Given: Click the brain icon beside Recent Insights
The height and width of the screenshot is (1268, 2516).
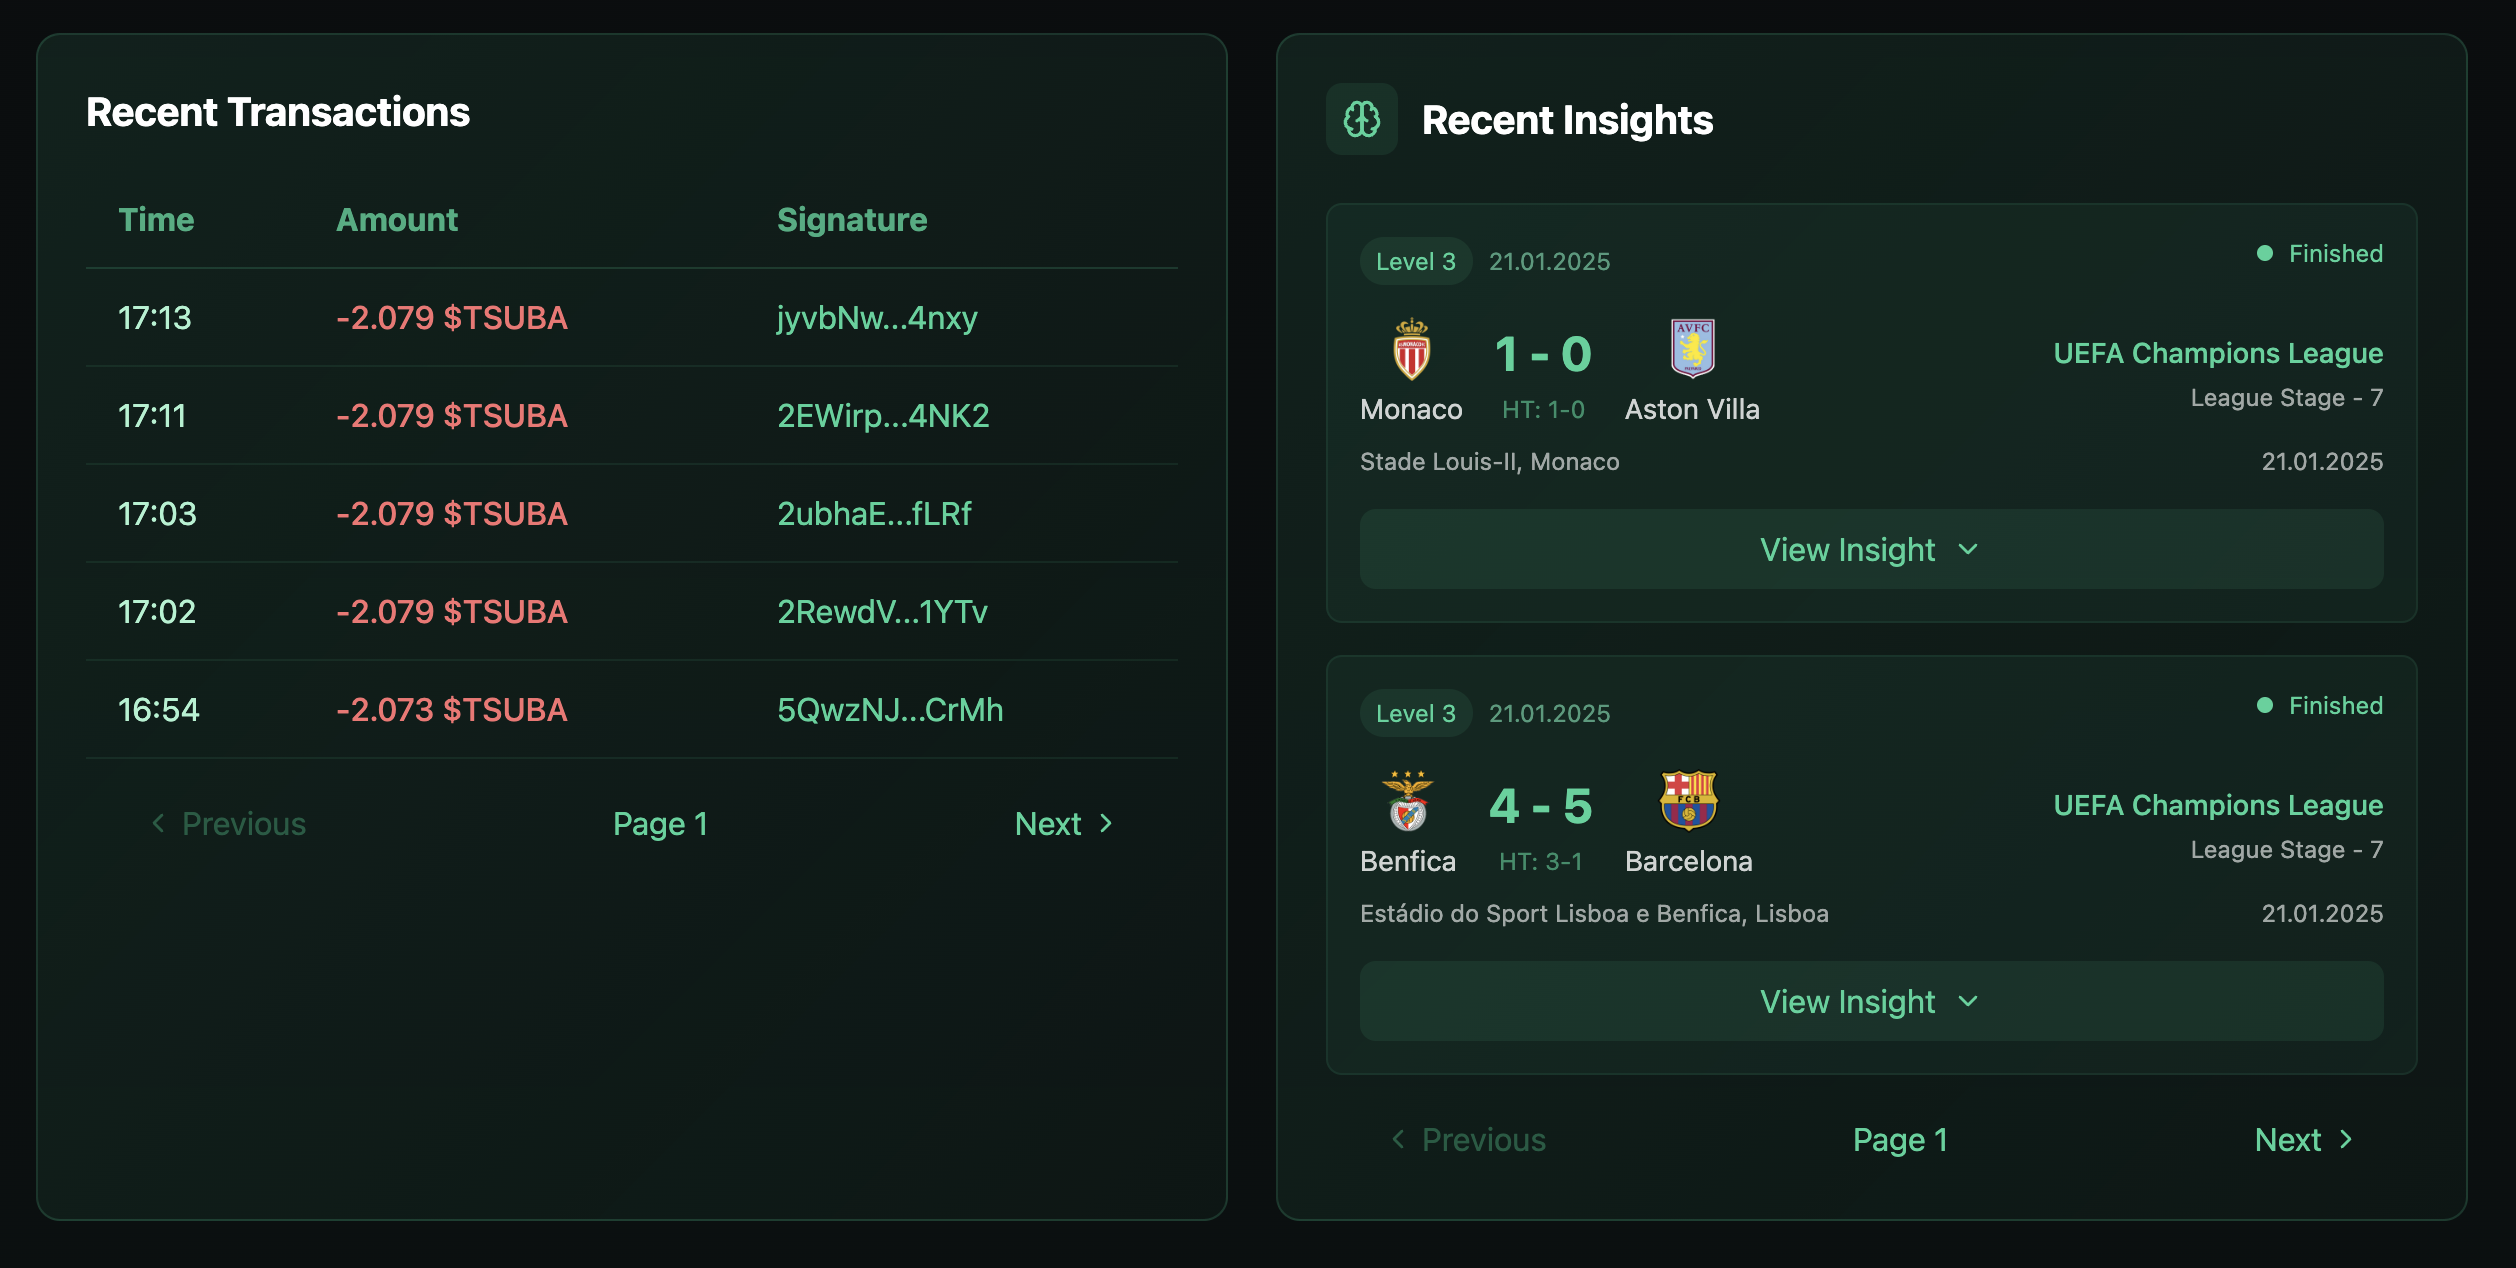Looking at the screenshot, I should pyautogui.click(x=1361, y=119).
